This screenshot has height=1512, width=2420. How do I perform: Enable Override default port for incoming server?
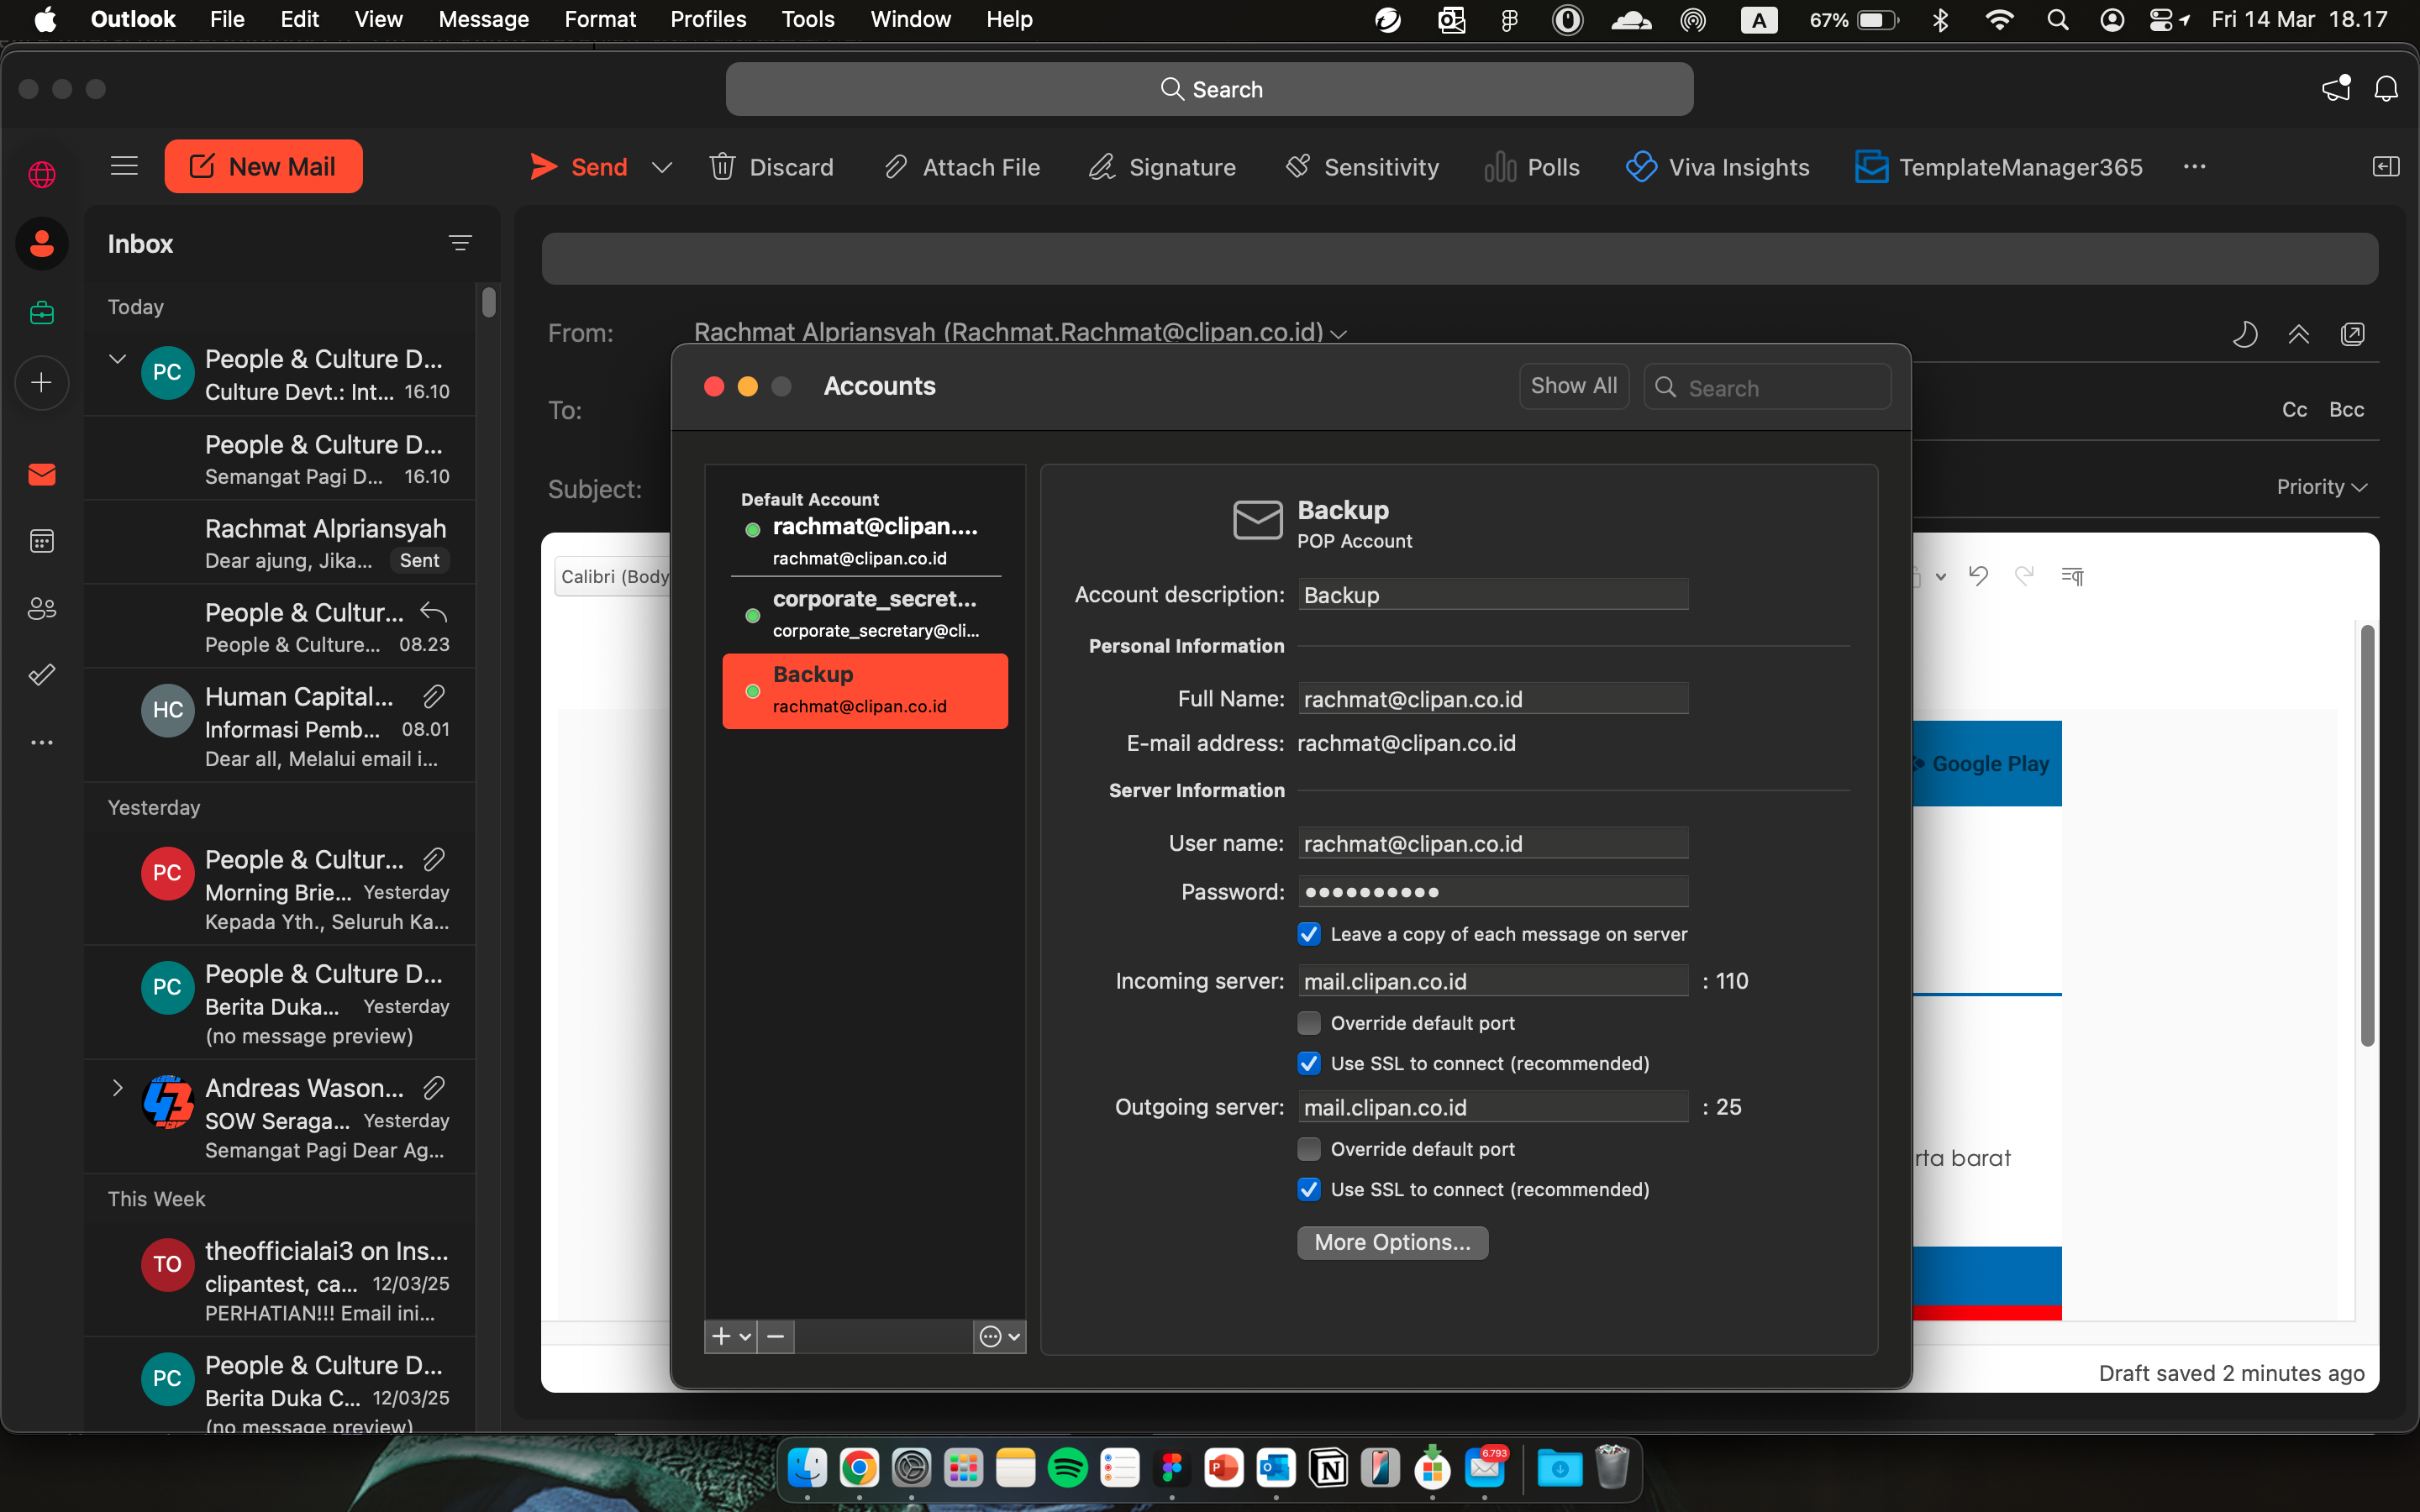[x=1308, y=1022]
